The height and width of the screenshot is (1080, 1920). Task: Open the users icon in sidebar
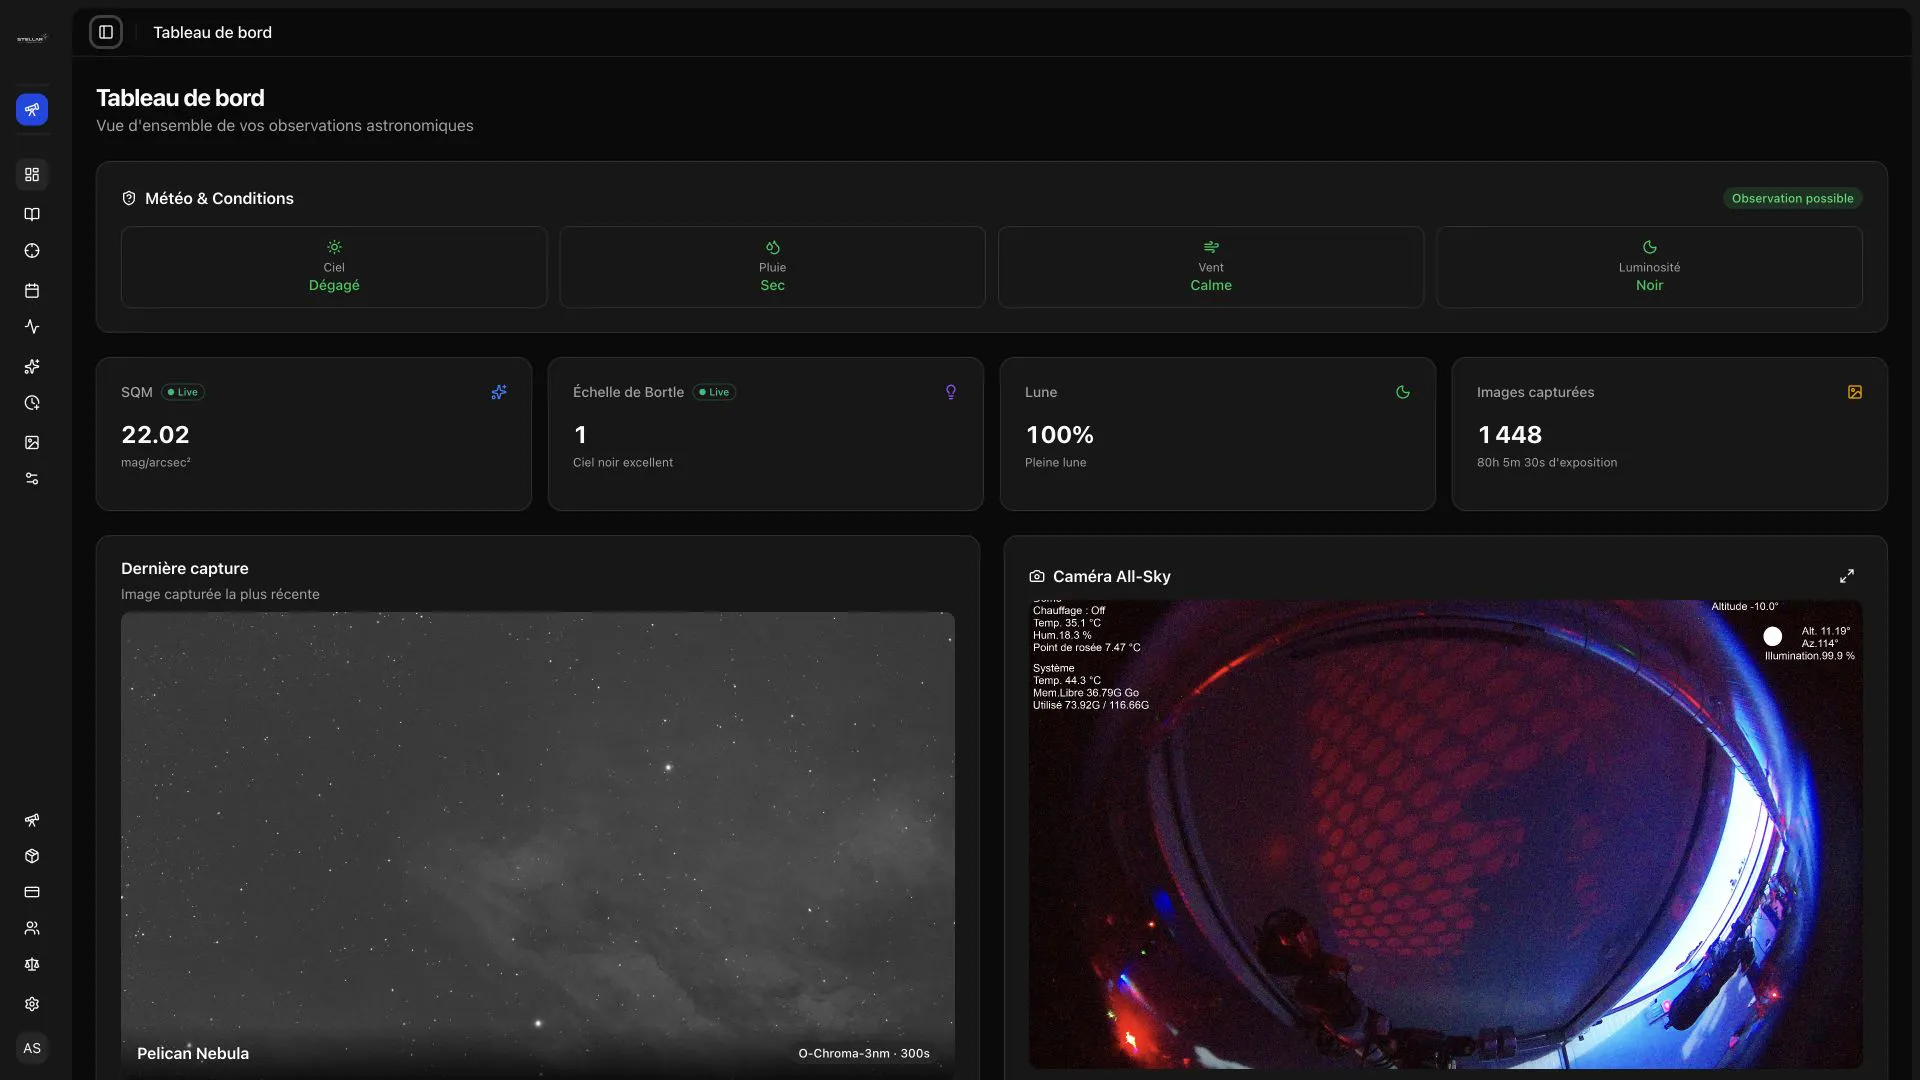tap(32, 928)
